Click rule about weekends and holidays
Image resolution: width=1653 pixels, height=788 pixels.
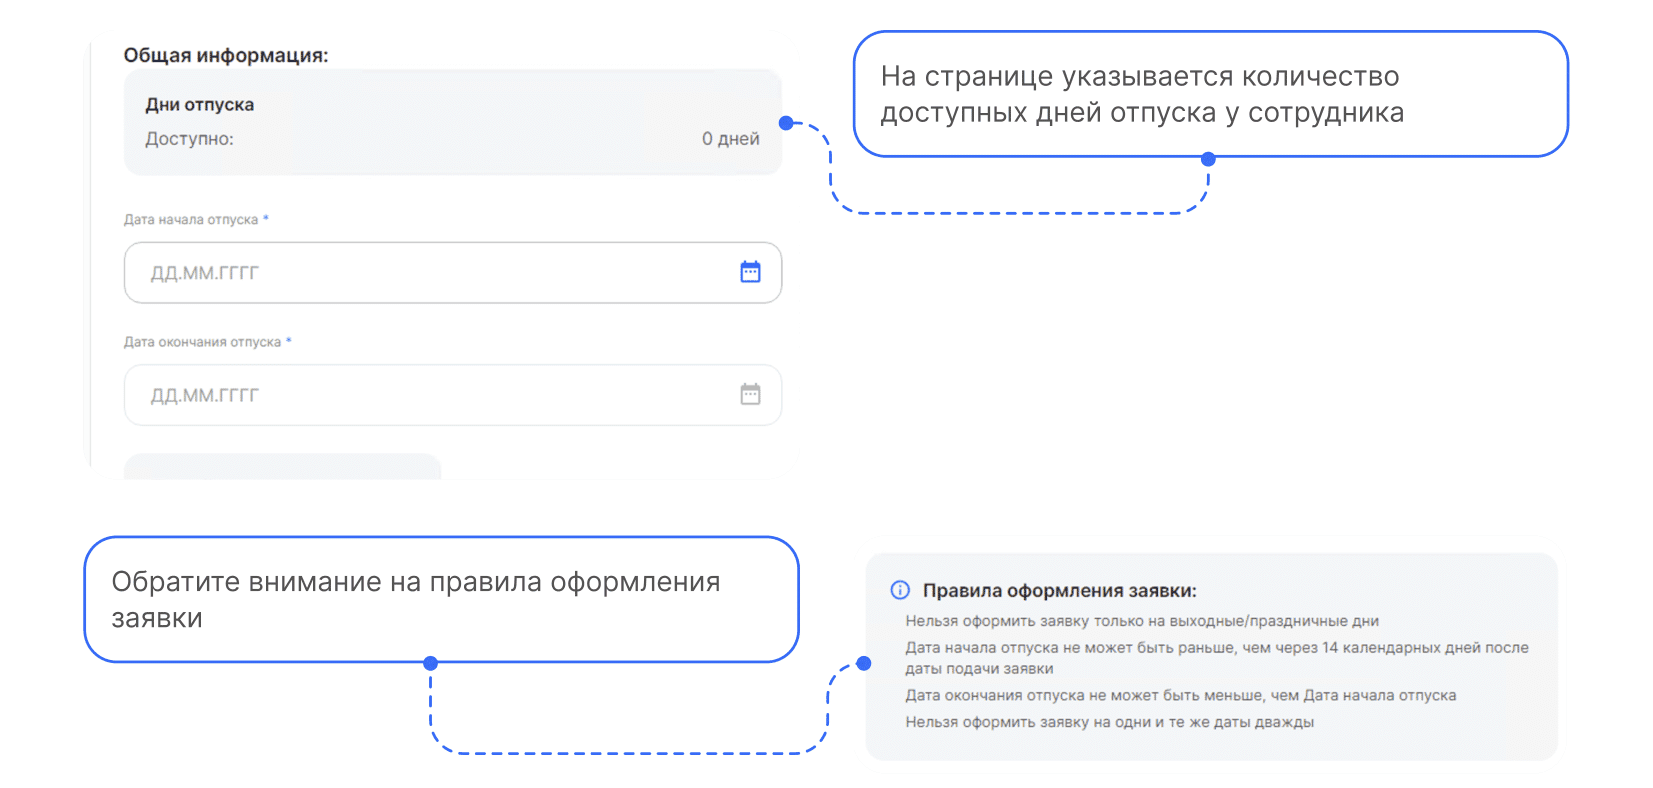click(1142, 621)
